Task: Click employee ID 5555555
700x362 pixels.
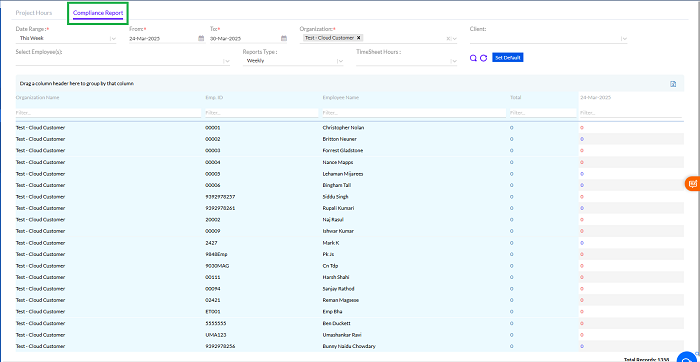Action: point(215,323)
